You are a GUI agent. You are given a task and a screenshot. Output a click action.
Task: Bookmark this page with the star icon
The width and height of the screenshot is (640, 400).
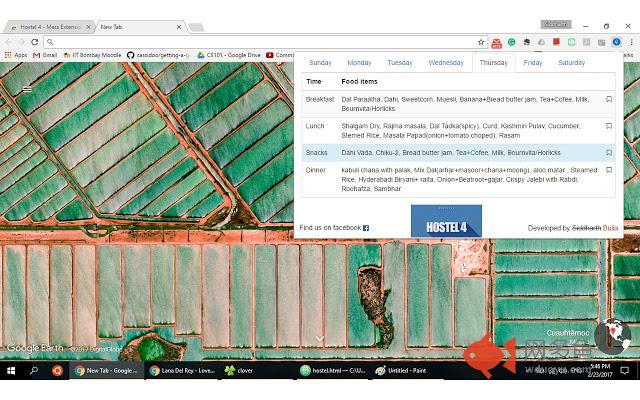tap(481, 42)
